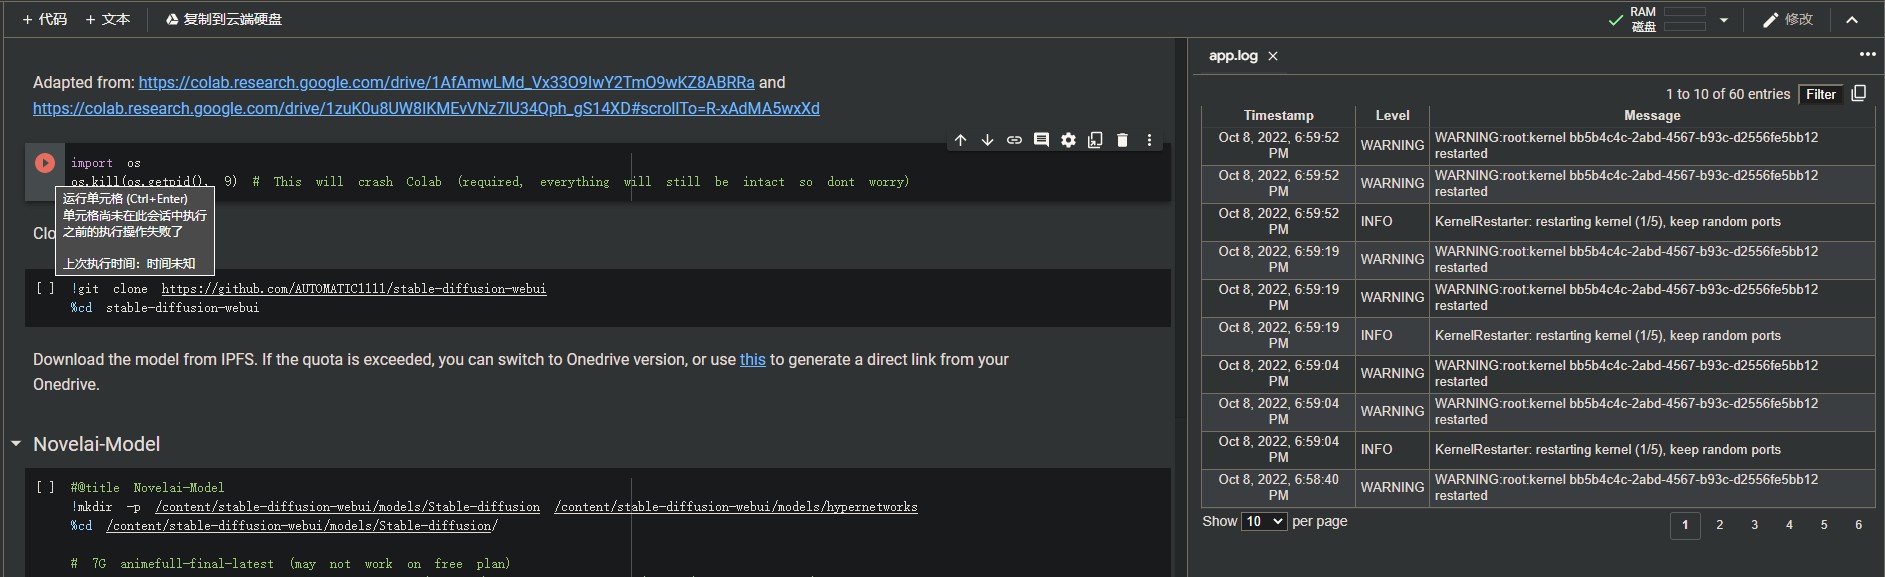Copy link to the selected cell
This screenshot has height=577, width=1885.
[x=1014, y=140]
